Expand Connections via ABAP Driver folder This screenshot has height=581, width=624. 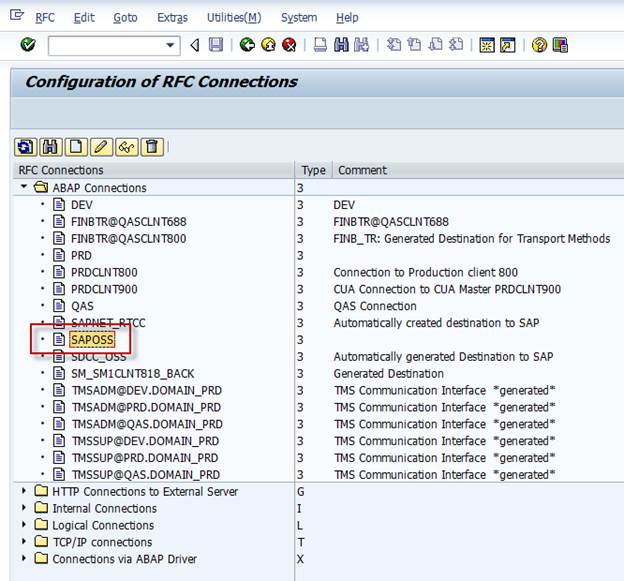click(x=24, y=558)
